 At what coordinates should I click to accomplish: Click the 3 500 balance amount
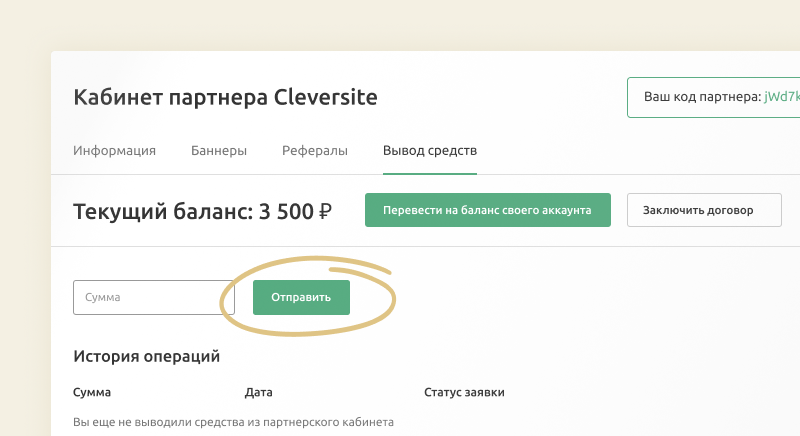click(x=285, y=211)
